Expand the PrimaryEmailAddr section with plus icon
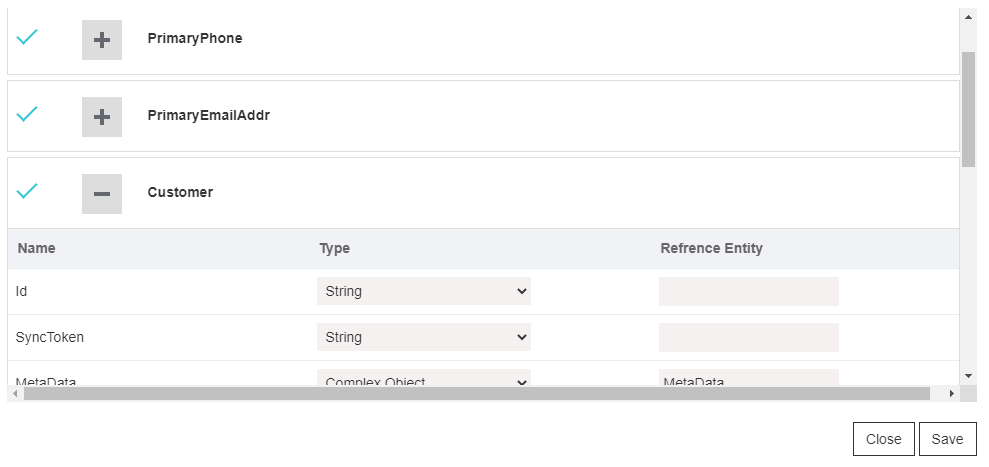The image size is (989, 467). click(x=102, y=117)
